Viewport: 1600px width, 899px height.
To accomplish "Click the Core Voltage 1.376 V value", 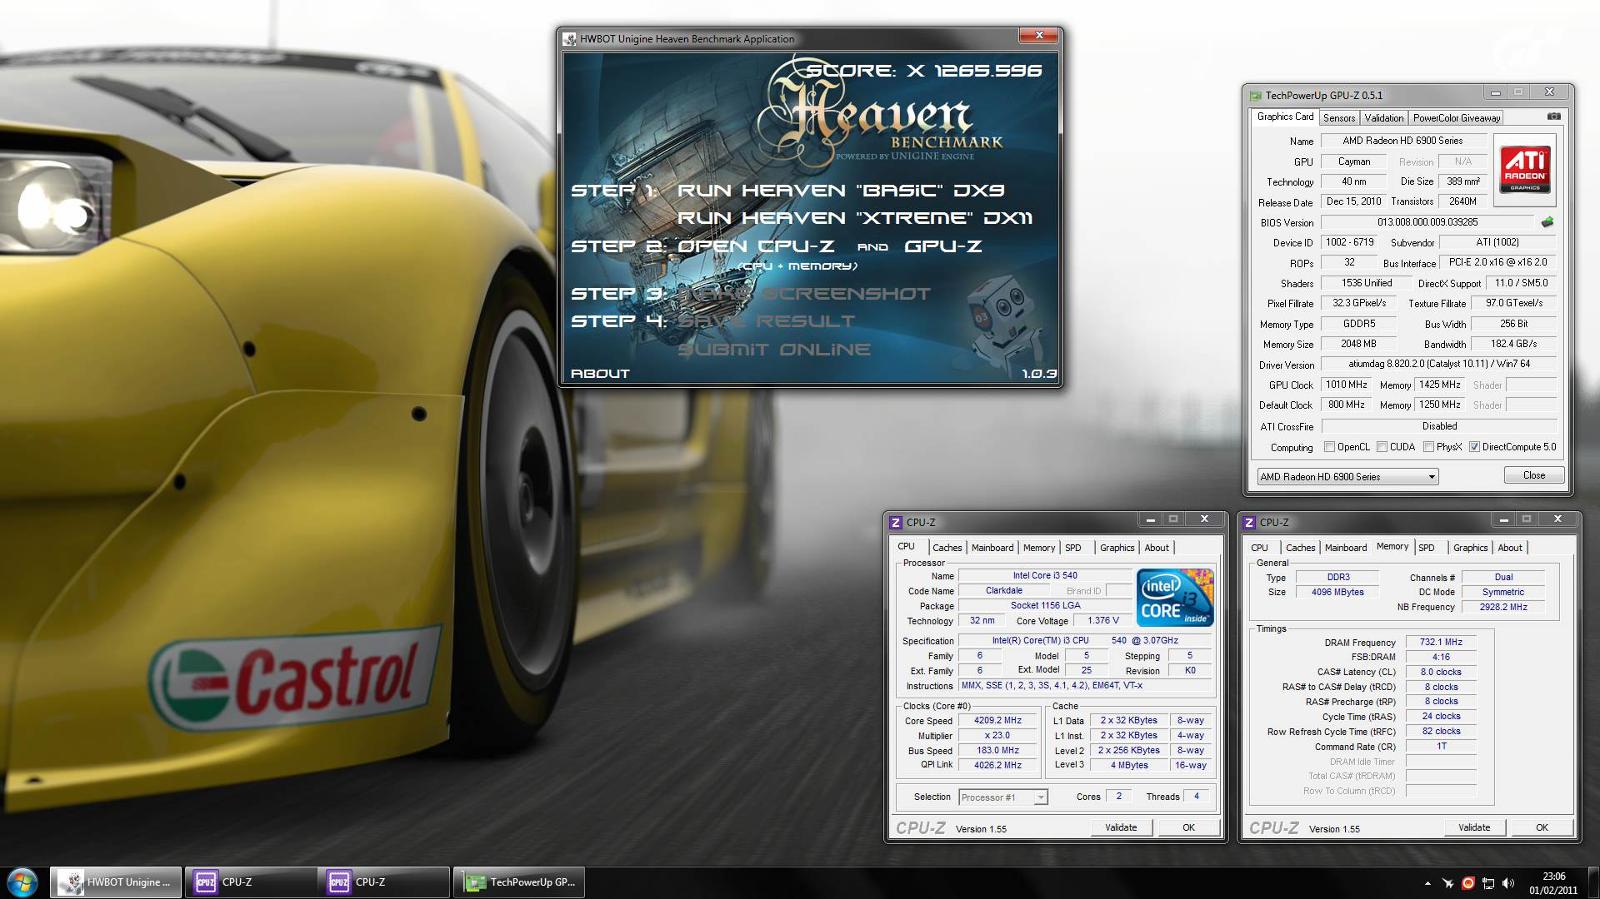I will (1103, 621).
